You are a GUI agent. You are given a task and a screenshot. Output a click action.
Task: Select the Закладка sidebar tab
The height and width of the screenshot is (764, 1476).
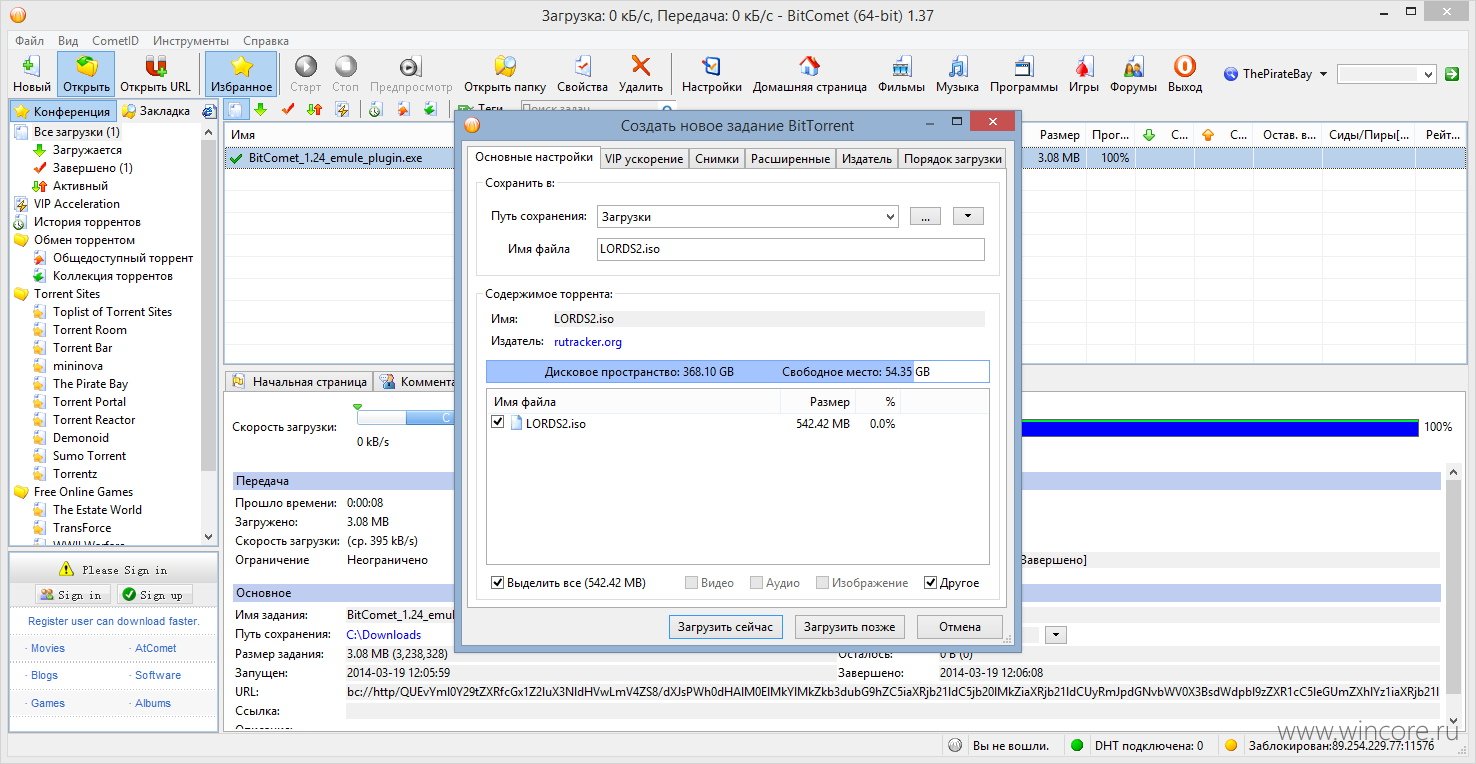pyautogui.click(x=156, y=111)
